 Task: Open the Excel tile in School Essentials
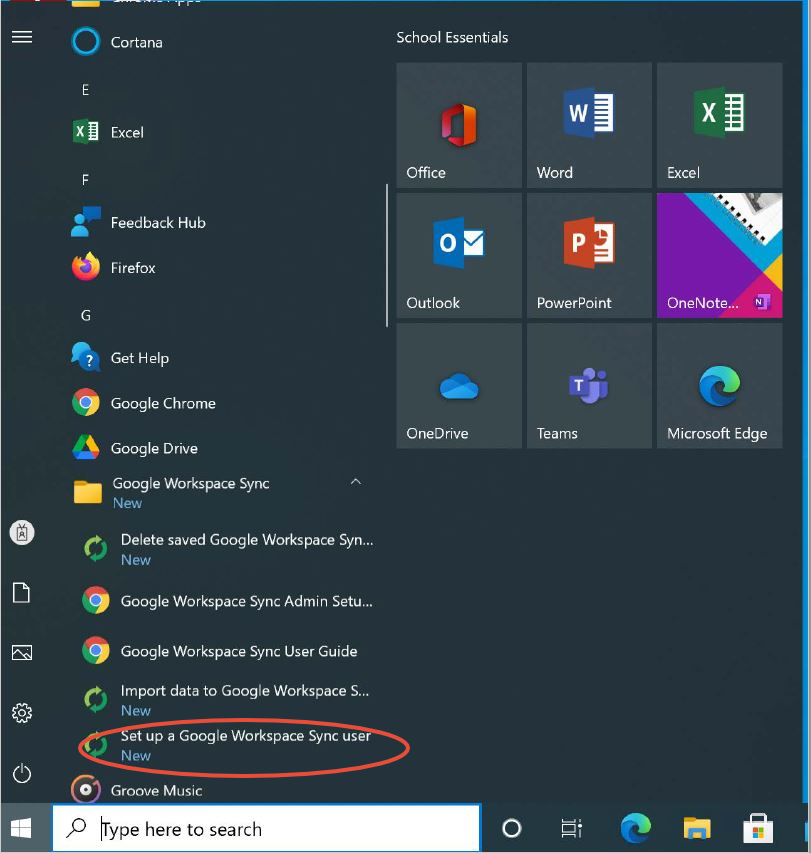pyautogui.click(x=720, y=125)
